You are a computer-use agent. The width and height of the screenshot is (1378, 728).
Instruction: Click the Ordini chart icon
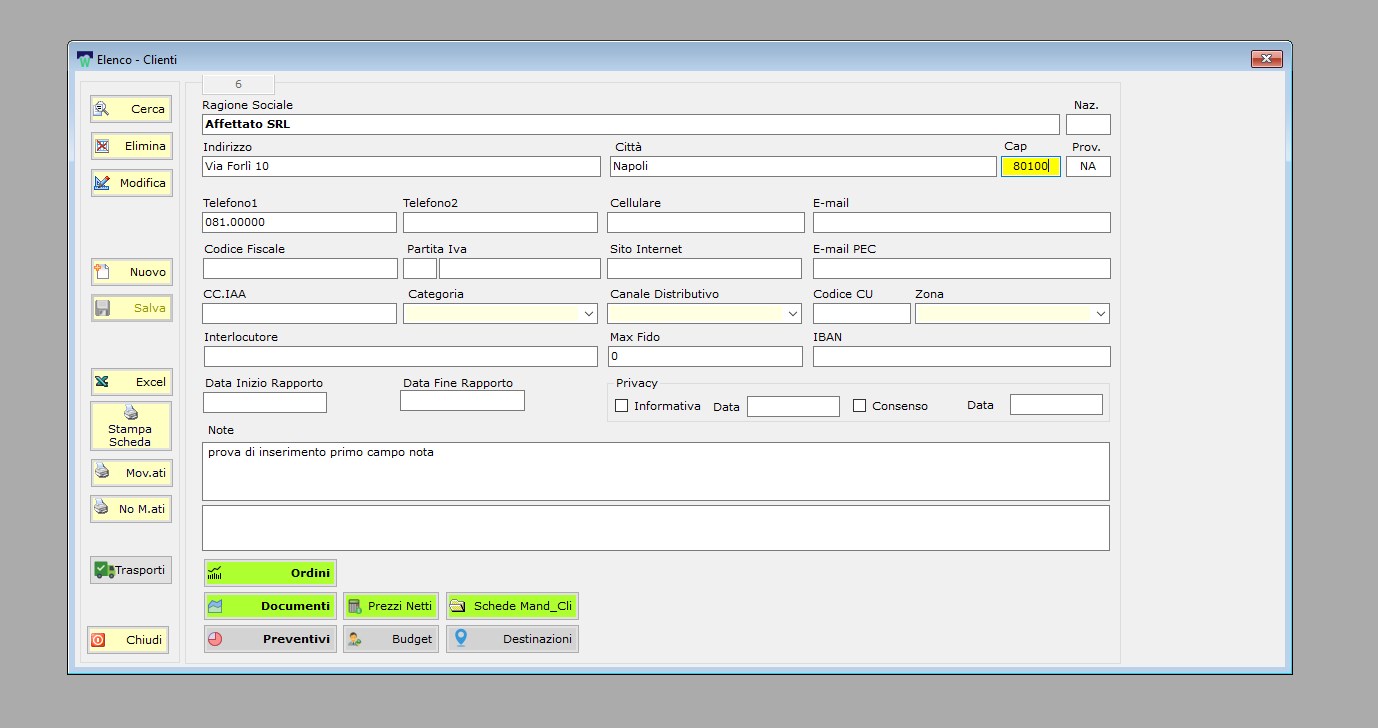coord(214,573)
